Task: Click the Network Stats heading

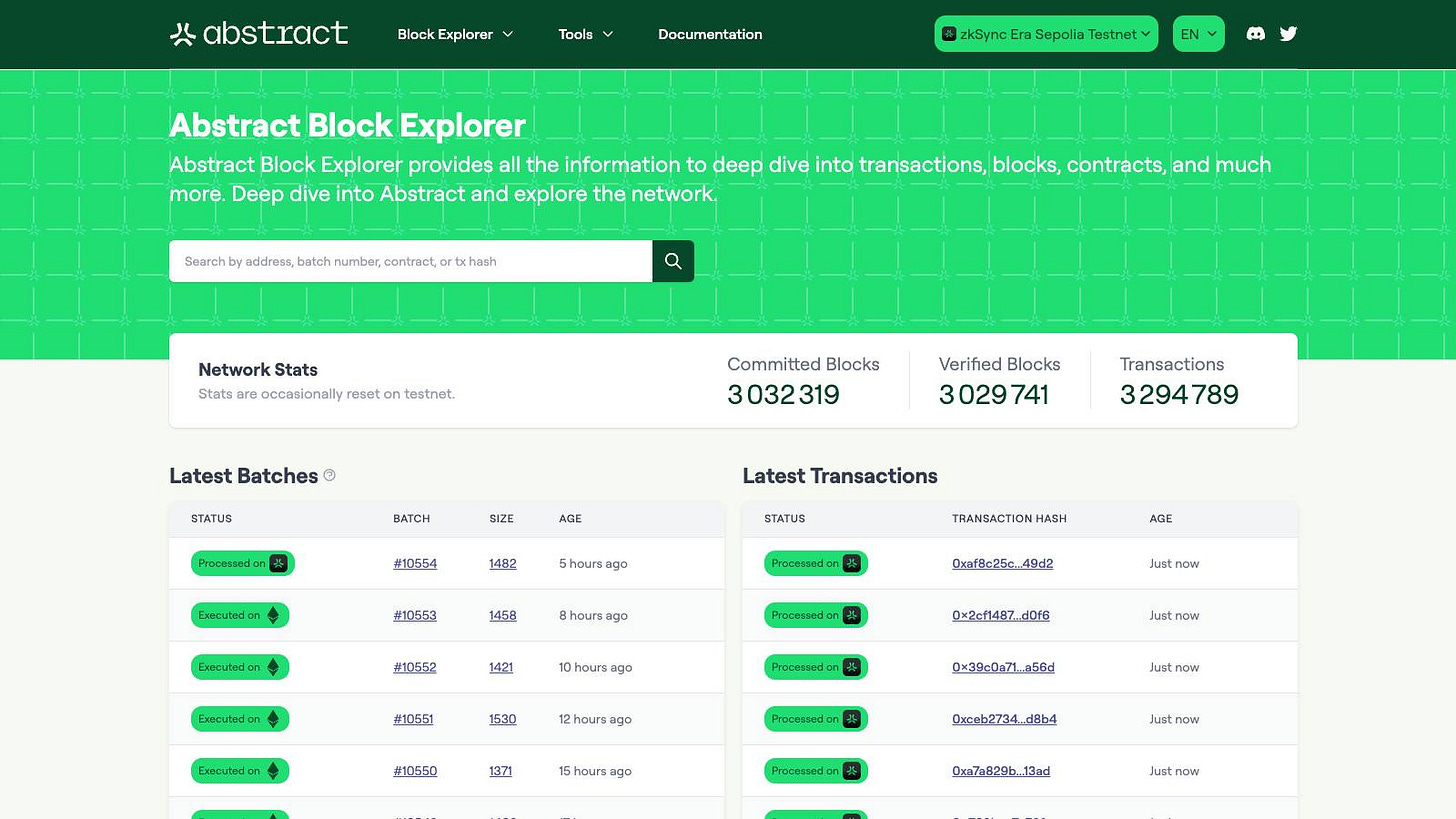Action: (x=258, y=370)
